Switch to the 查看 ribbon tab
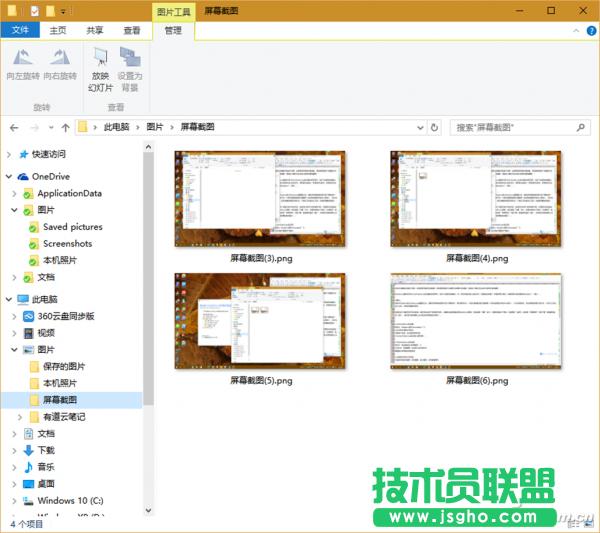 pos(132,31)
